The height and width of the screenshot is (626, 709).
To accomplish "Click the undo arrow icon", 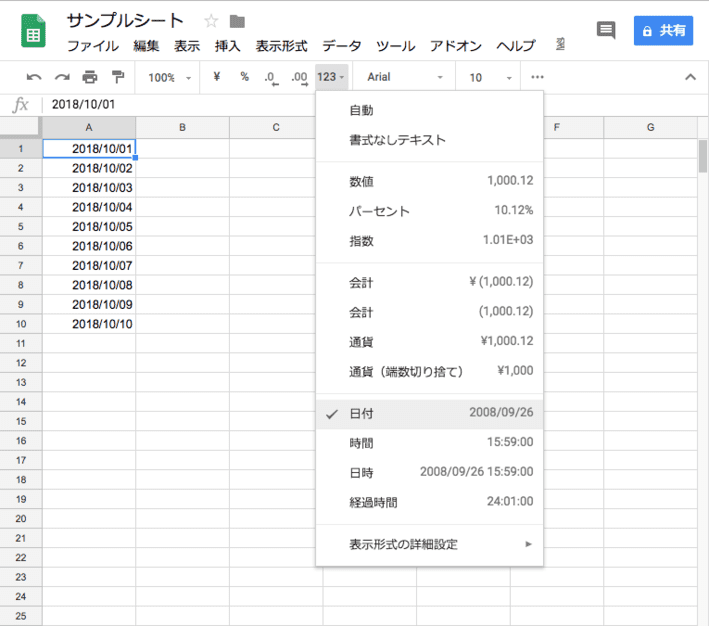I will [34, 77].
